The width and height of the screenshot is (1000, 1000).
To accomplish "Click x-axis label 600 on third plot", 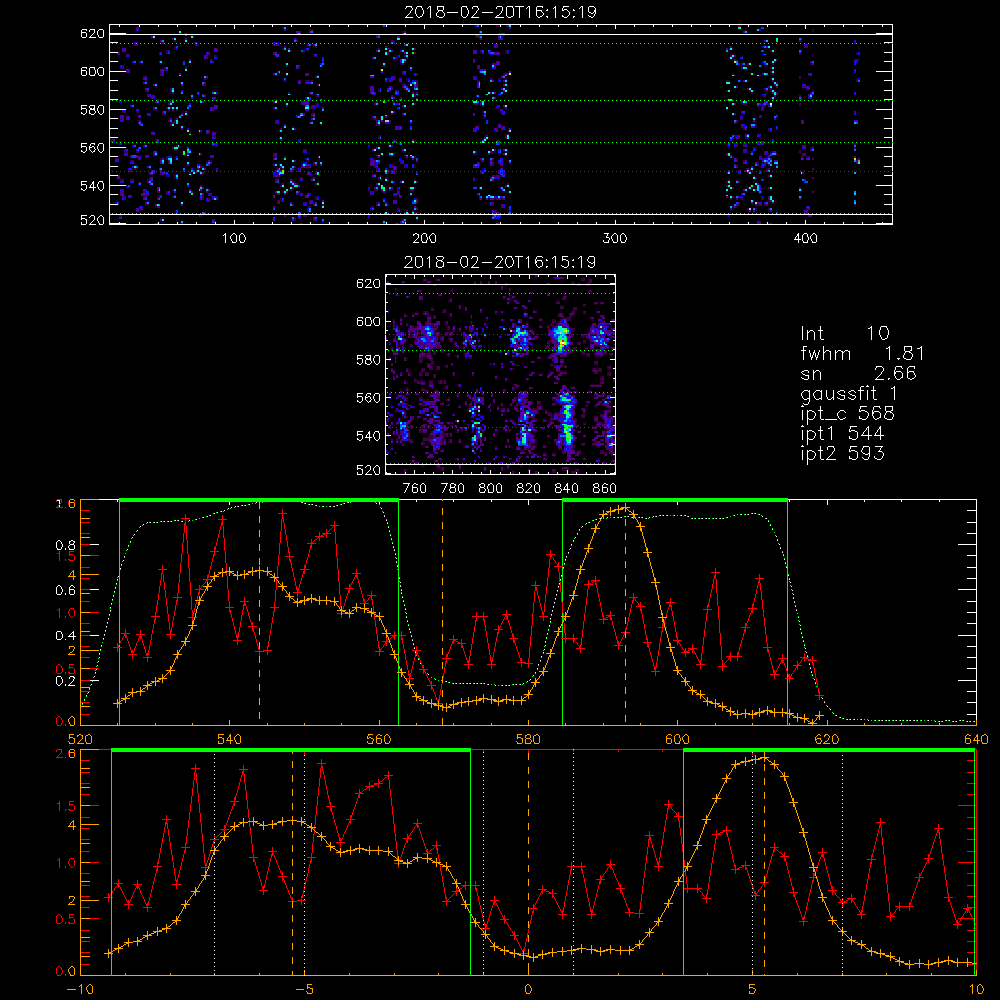I will pos(677,739).
